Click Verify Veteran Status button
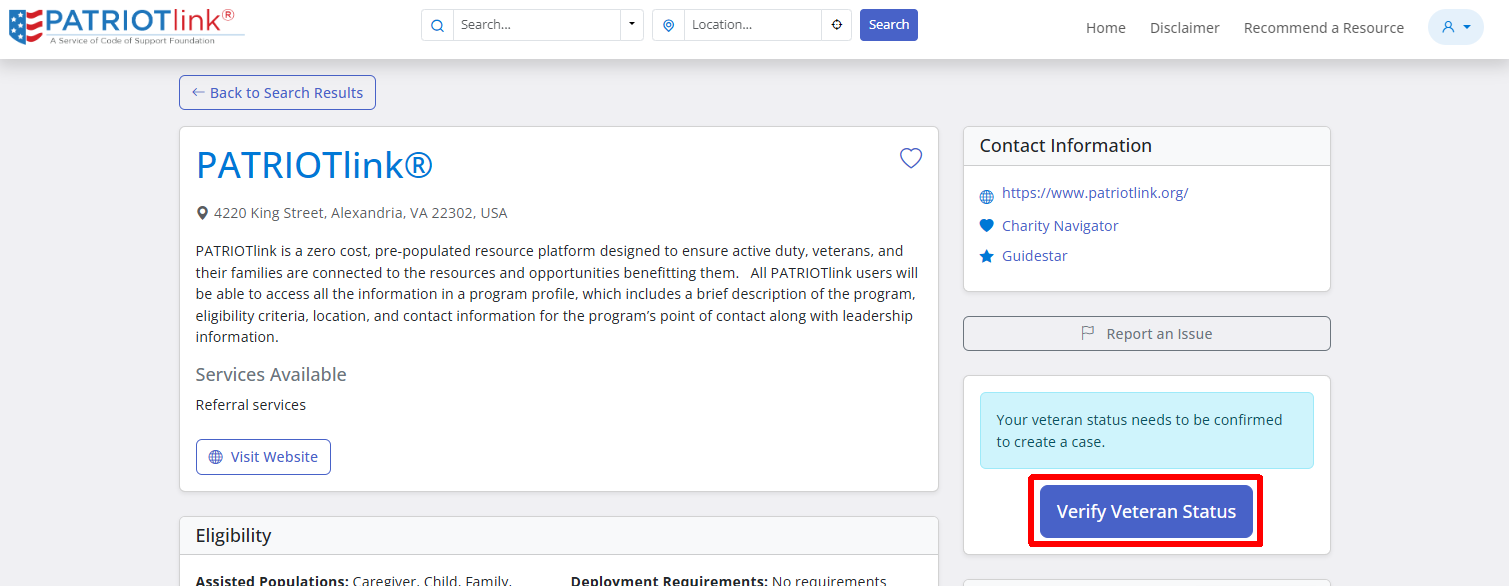 pos(1146,511)
